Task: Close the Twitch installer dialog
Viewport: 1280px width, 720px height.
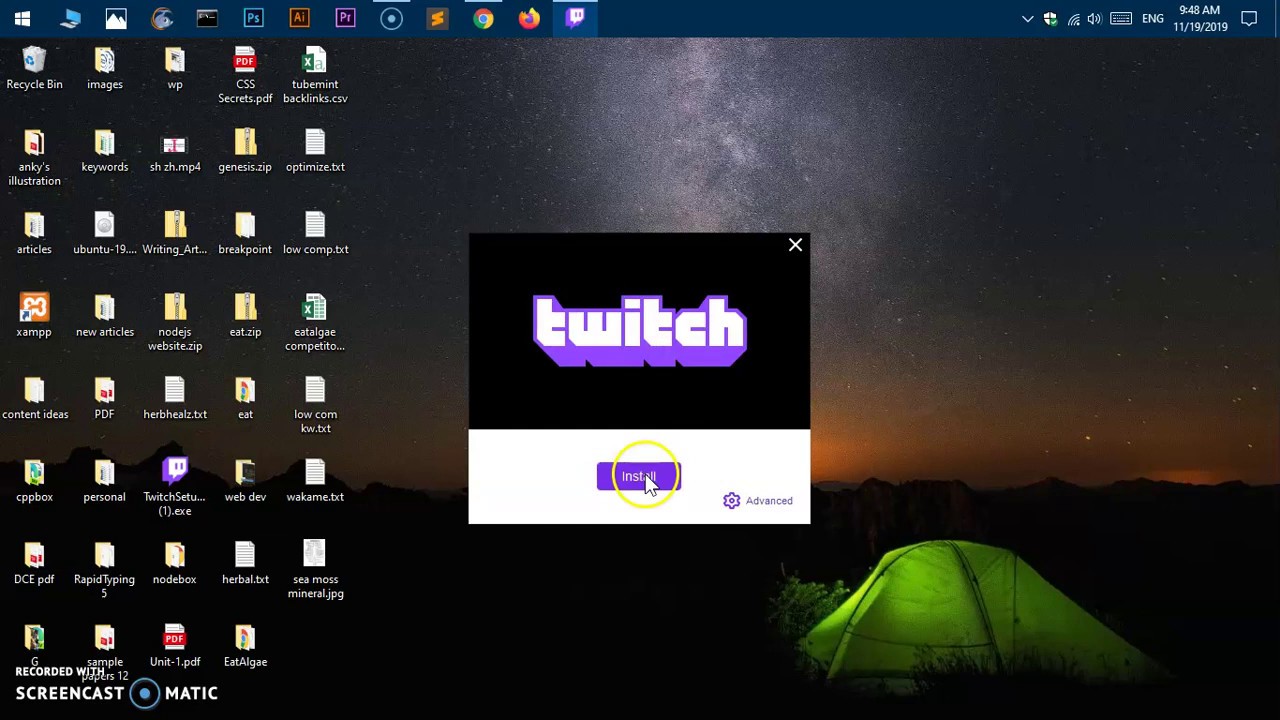Action: [795, 245]
